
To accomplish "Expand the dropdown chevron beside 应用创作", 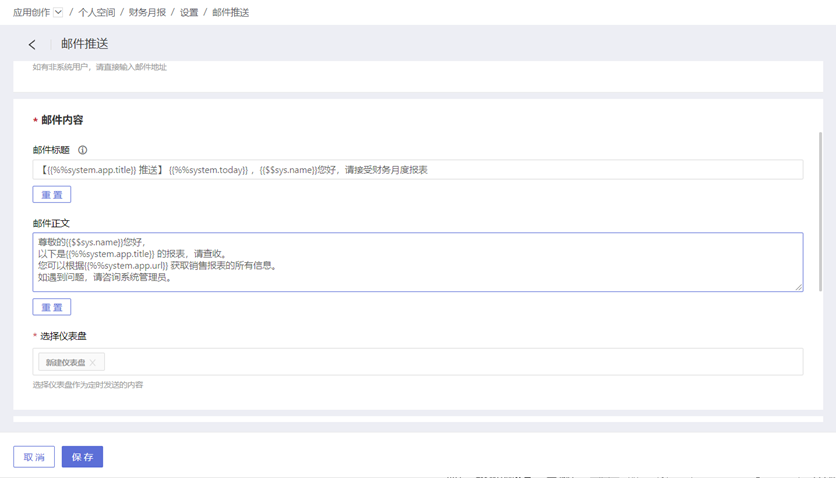I will pos(58,12).
